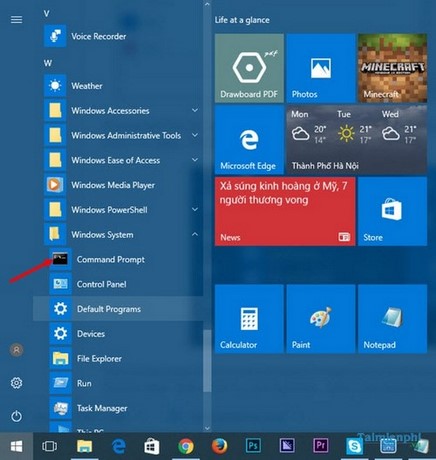Open File Explorer on the taskbar
The width and height of the screenshot is (436, 460).
coord(84,446)
